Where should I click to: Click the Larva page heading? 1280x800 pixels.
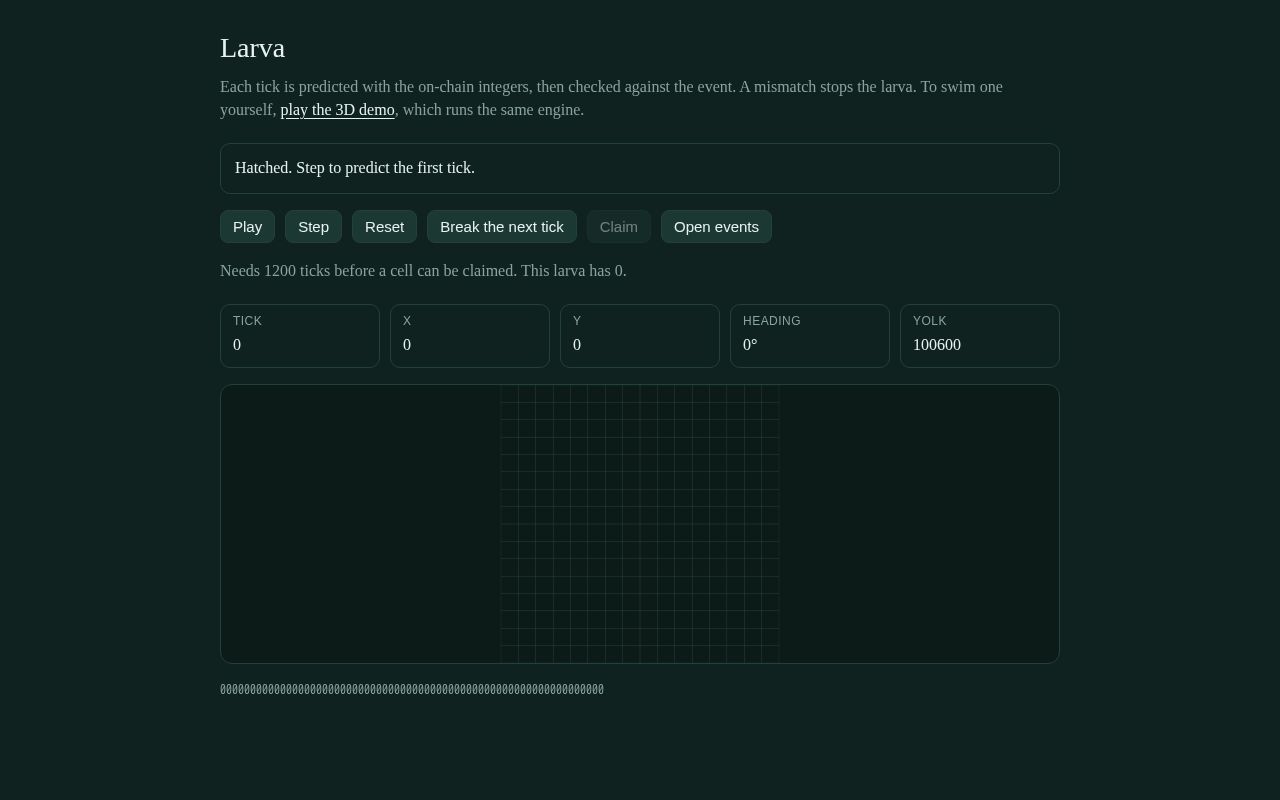(253, 48)
